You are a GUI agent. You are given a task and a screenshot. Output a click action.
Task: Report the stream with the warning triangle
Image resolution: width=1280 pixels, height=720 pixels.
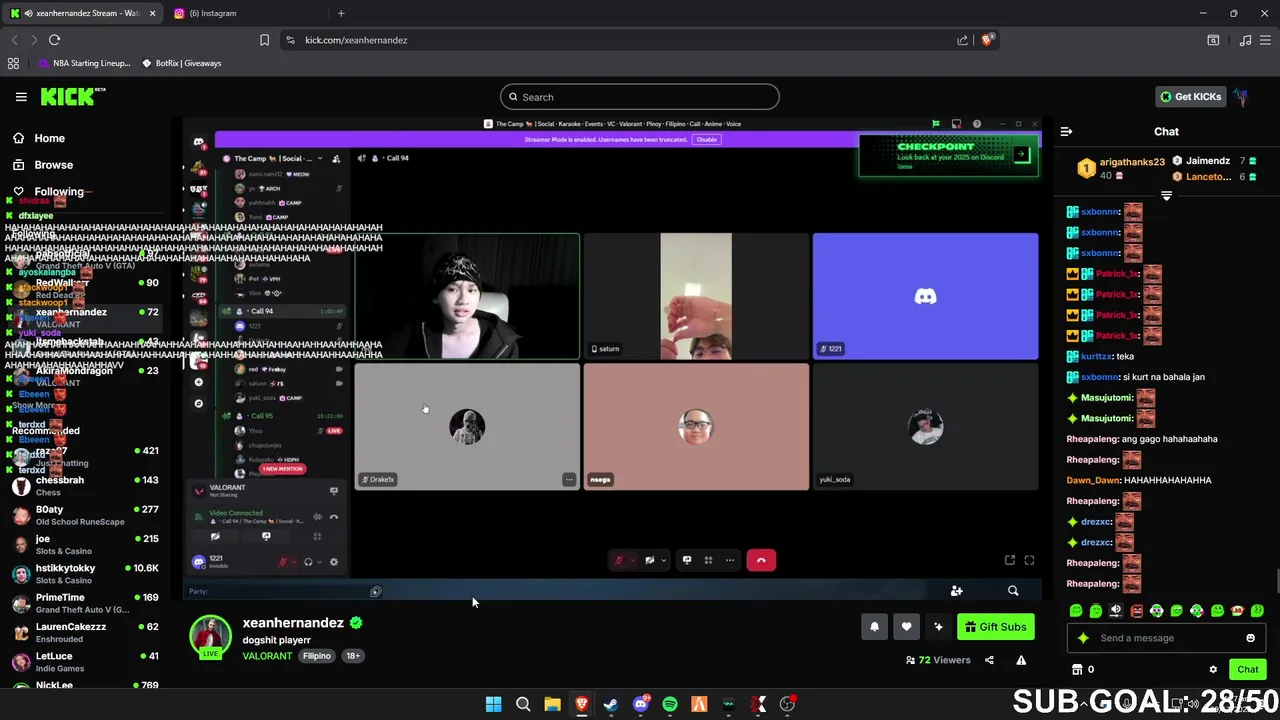[1021, 660]
